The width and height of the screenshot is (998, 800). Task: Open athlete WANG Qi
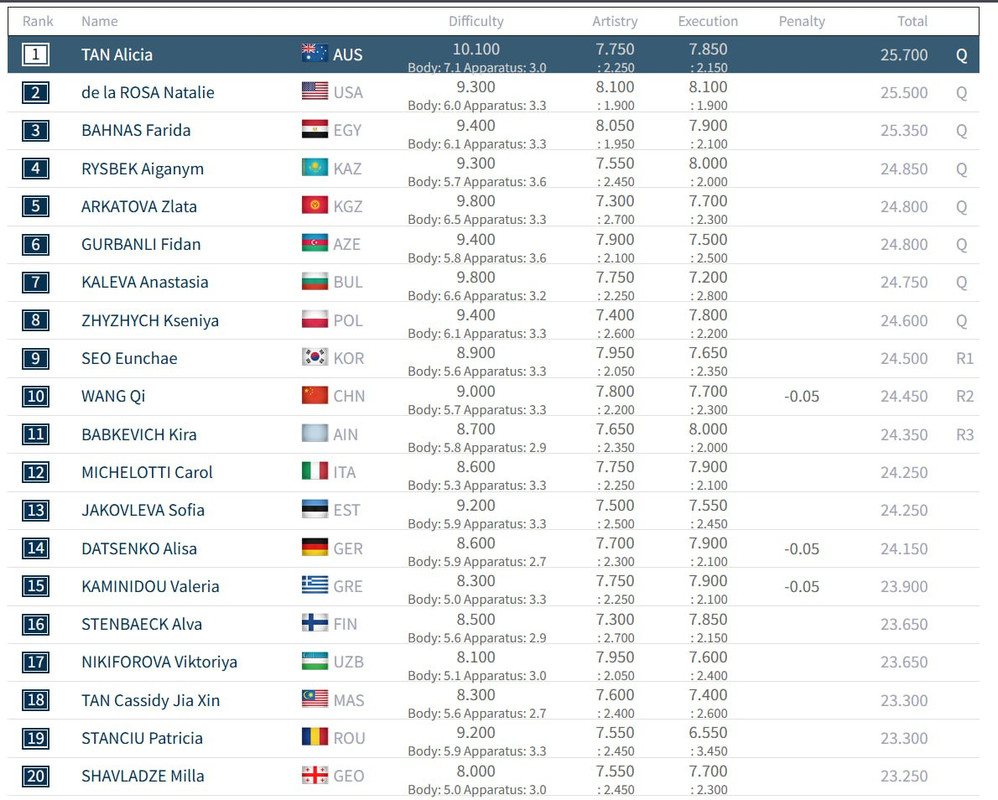(113, 396)
